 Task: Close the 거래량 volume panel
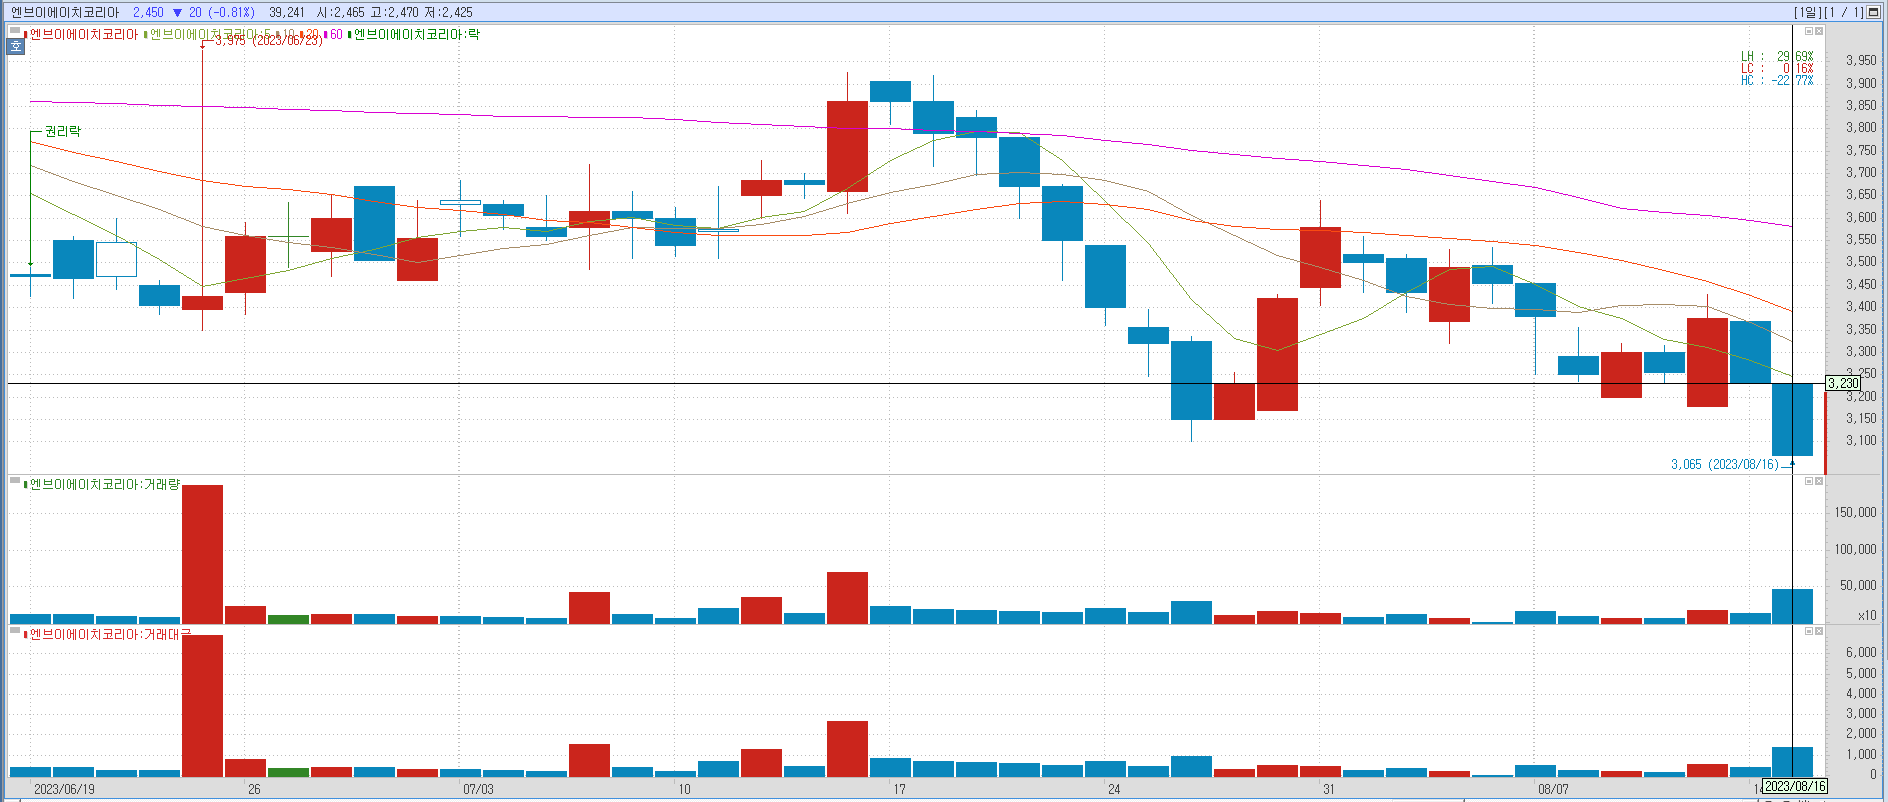pos(1819,481)
